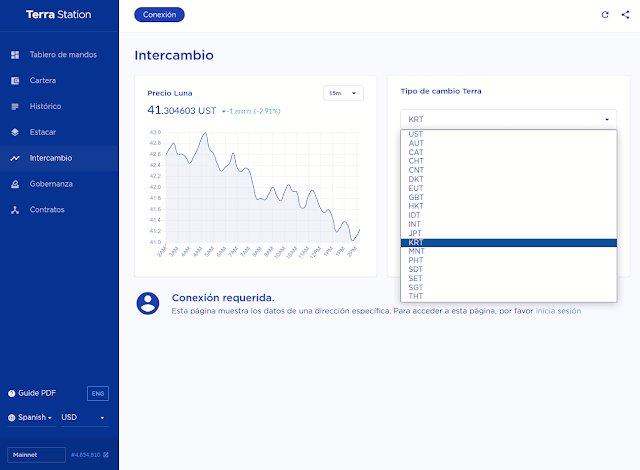640x470 pixels.
Task: Click the Intercambio chart-line icon
Action: point(15,158)
